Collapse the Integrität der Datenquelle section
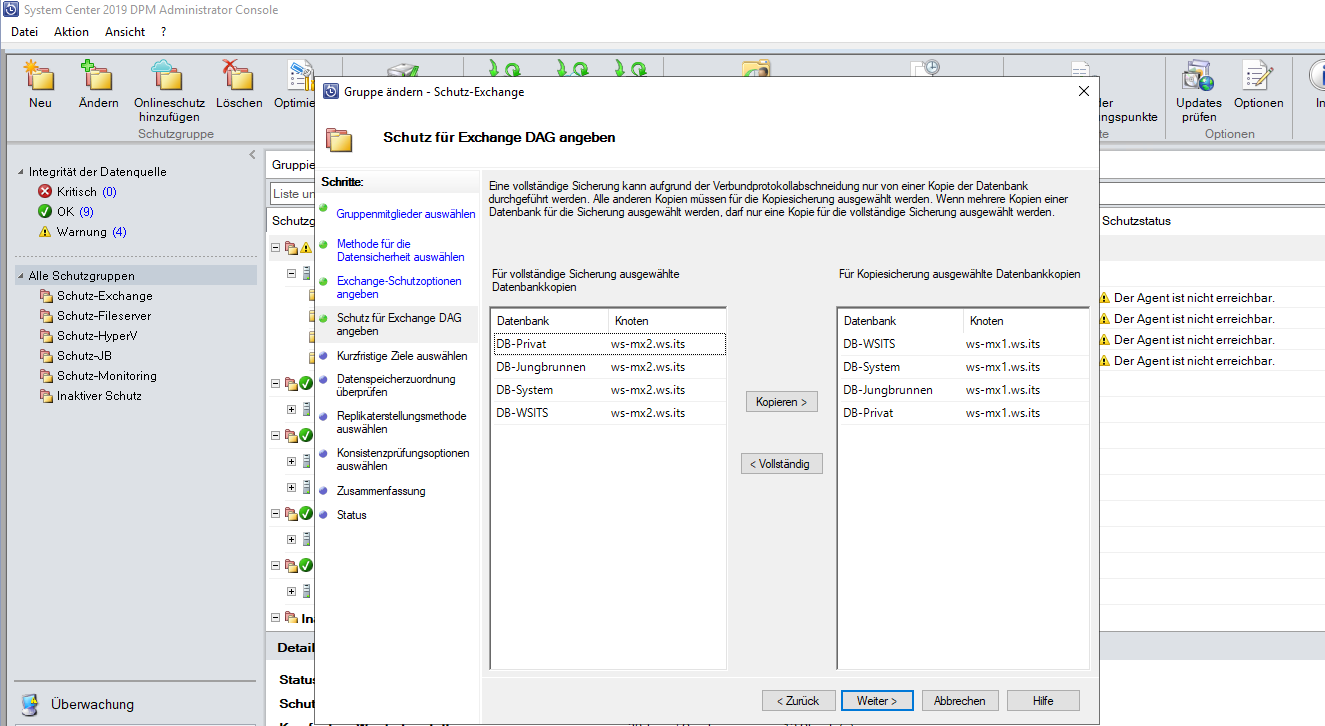Screen dimensions: 1325x726 coord(22,172)
